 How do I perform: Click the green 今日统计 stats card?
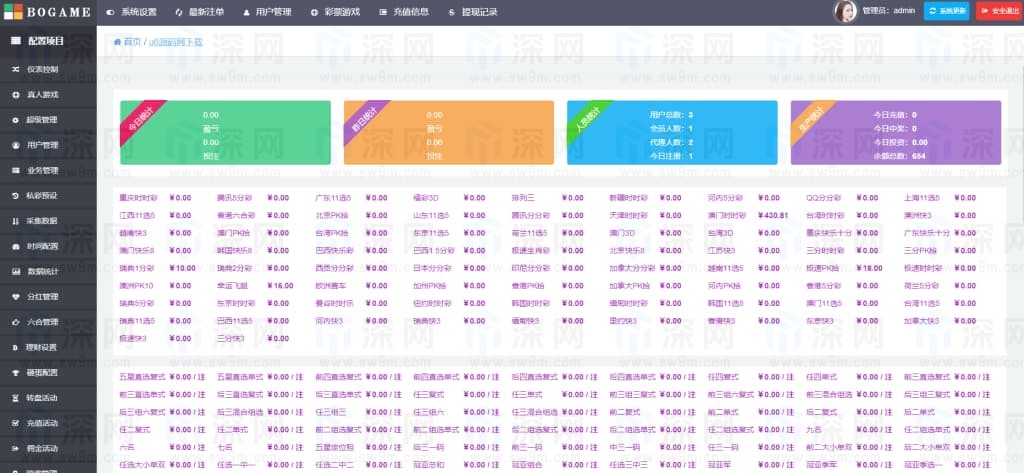point(225,132)
